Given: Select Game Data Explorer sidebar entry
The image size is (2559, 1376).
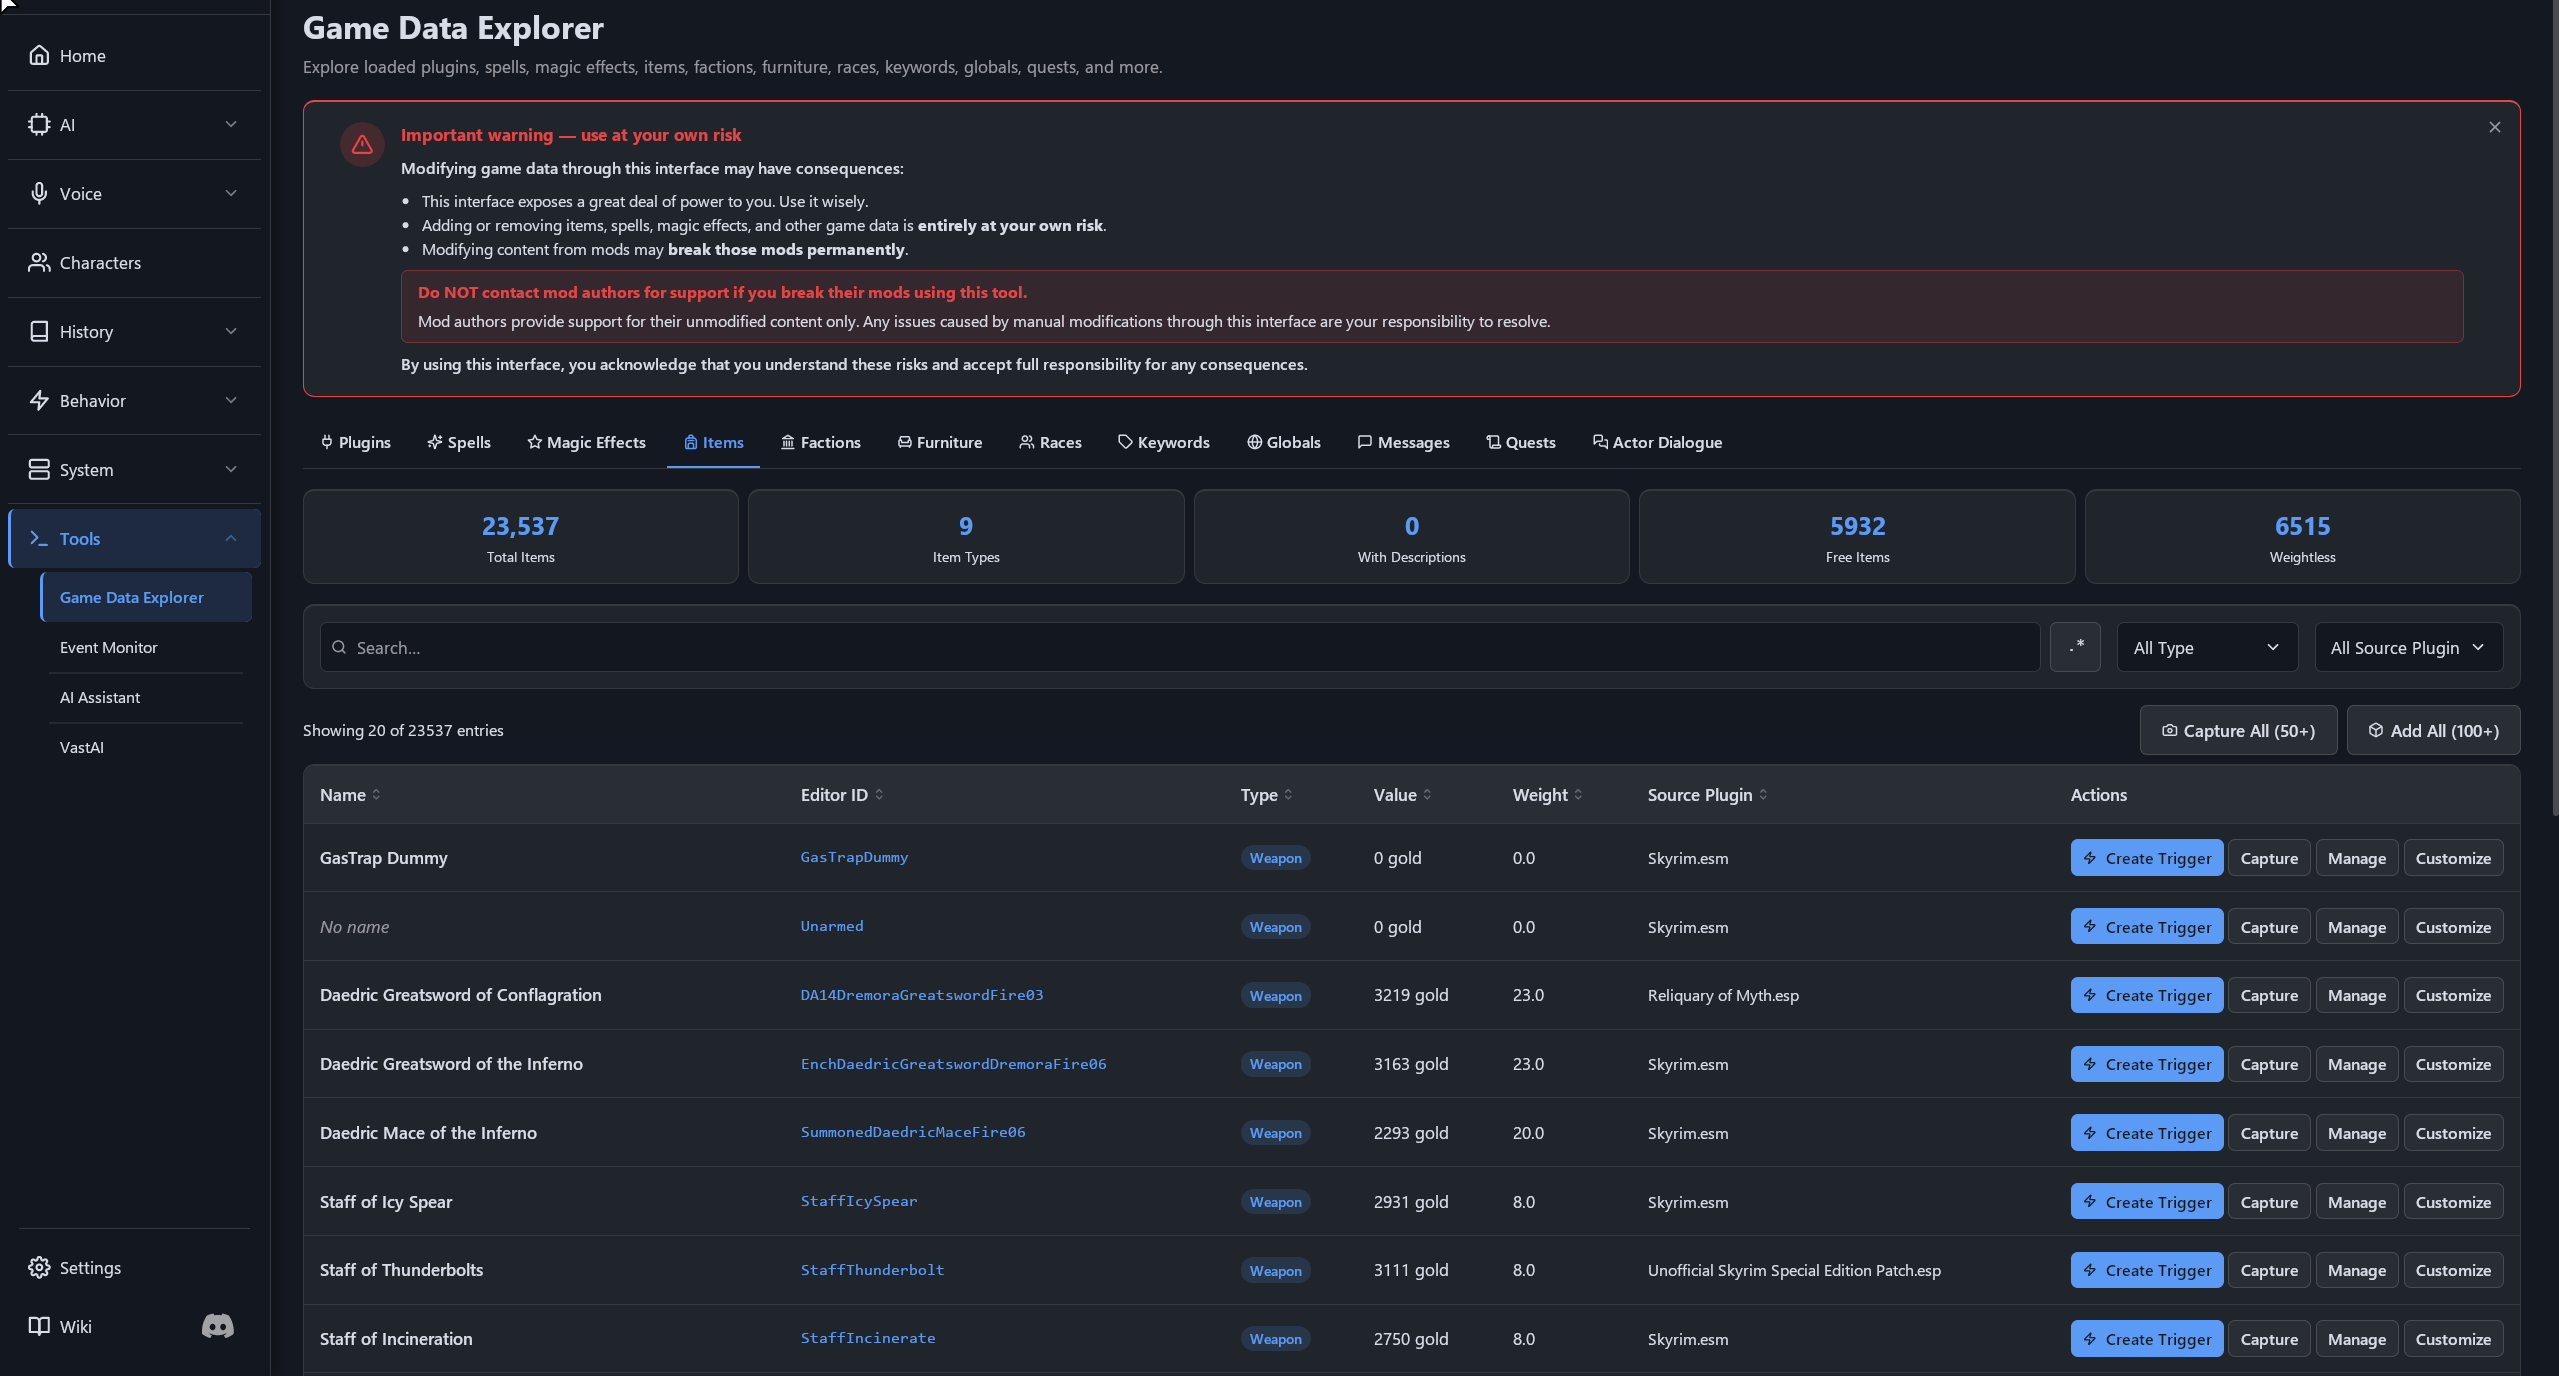Looking at the screenshot, I should (146, 597).
